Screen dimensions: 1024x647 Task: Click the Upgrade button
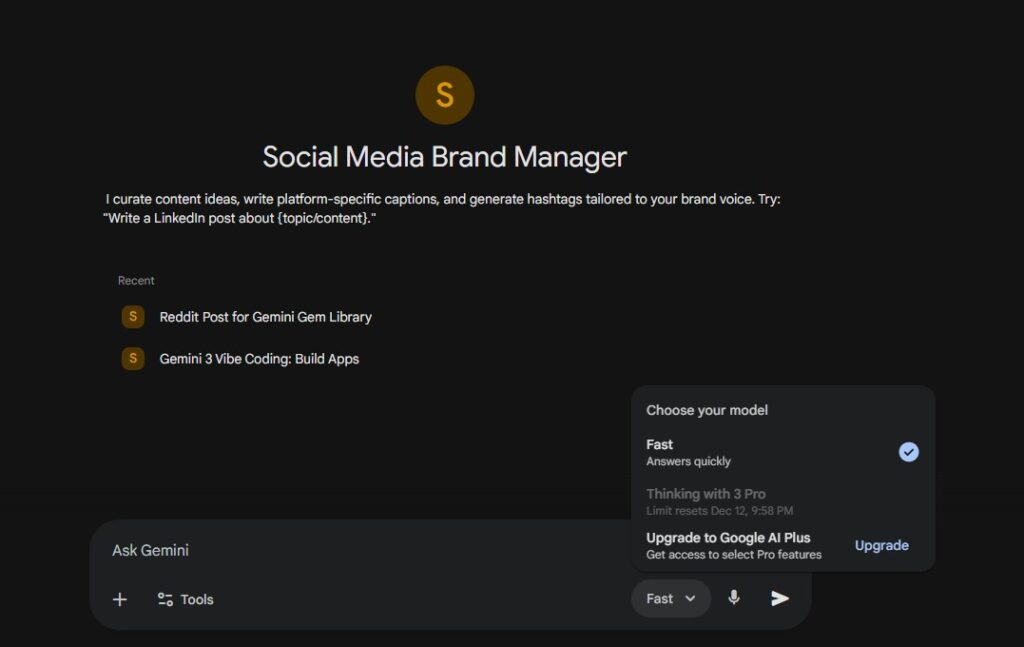pyautogui.click(x=881, y=545)
